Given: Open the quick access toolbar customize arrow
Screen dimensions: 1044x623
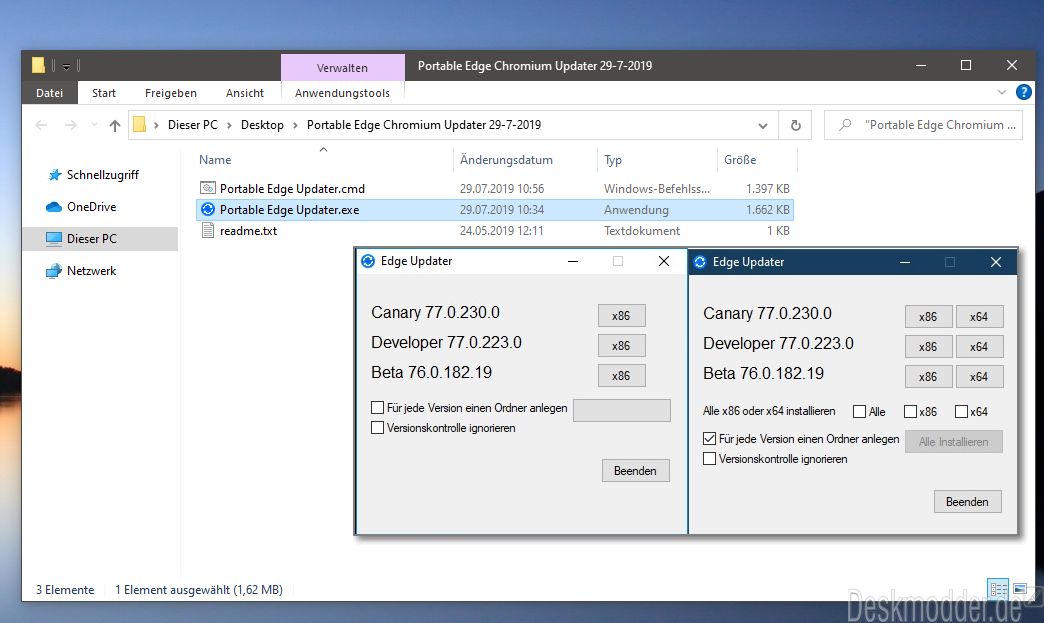Looking at the screenshot, I should click(67, 66).
